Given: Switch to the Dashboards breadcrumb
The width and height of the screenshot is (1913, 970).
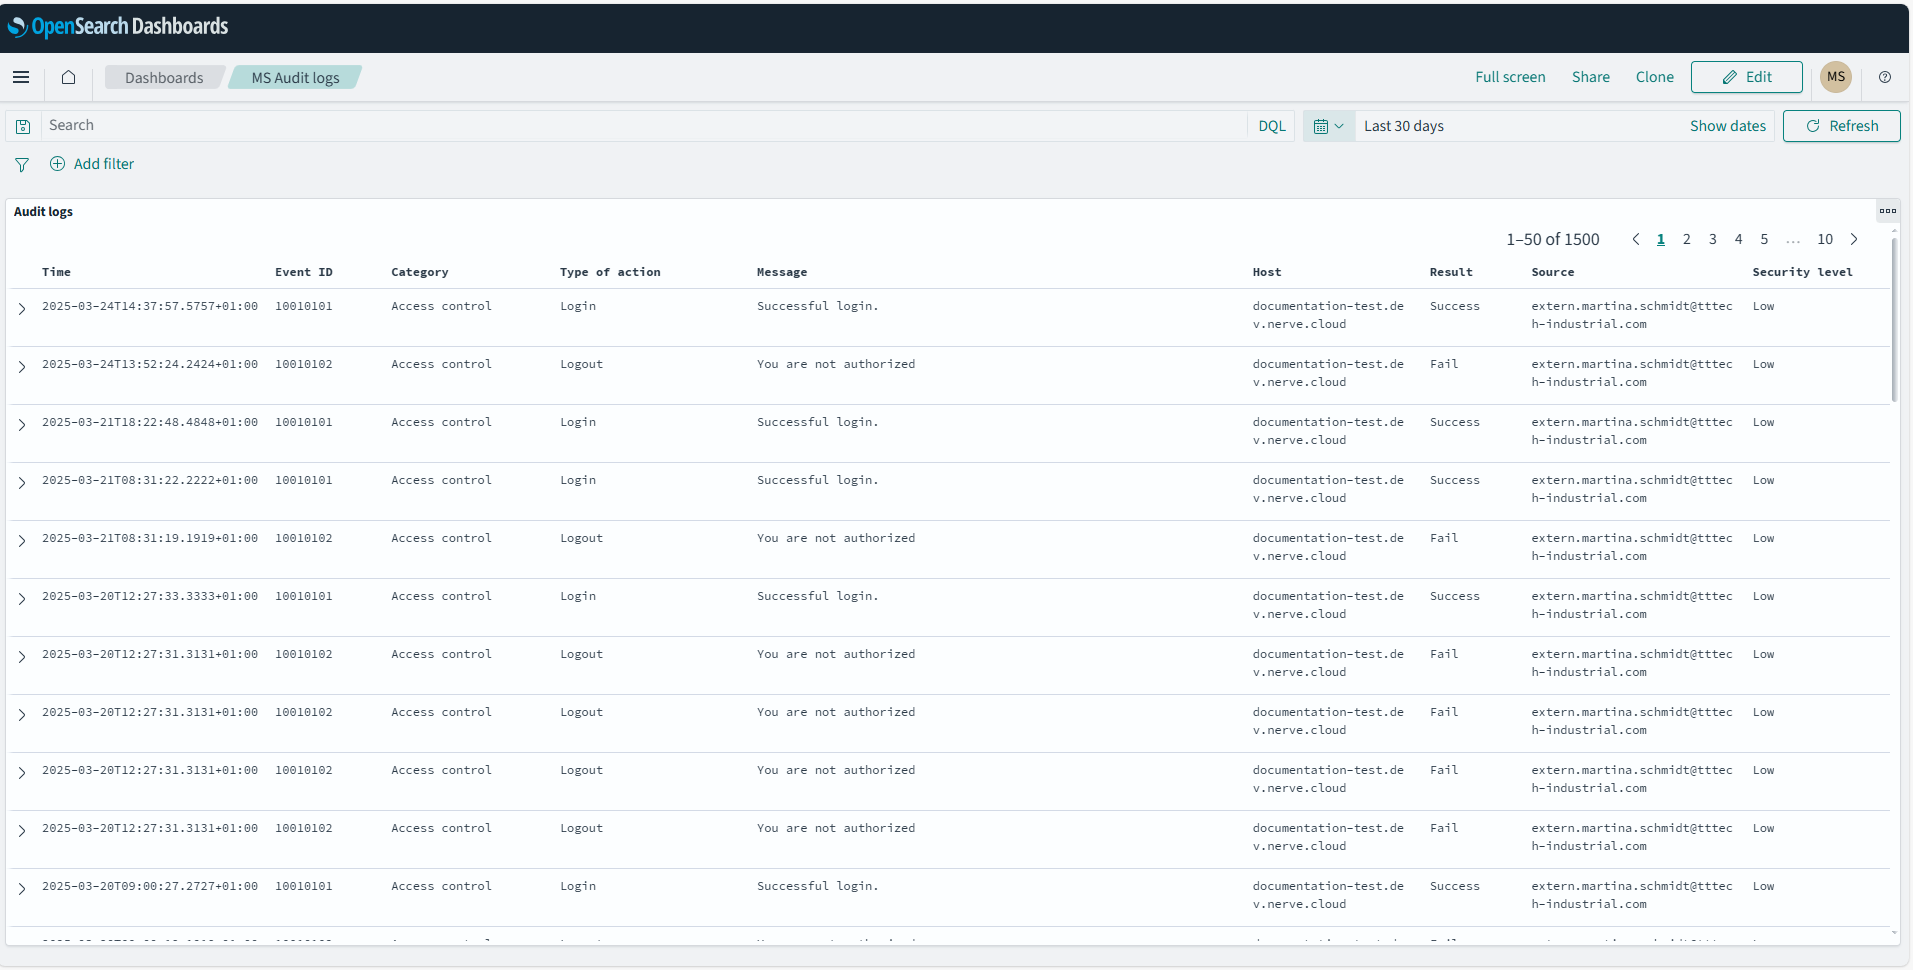Looking at the screenshot, I should (x=163, y=77).
